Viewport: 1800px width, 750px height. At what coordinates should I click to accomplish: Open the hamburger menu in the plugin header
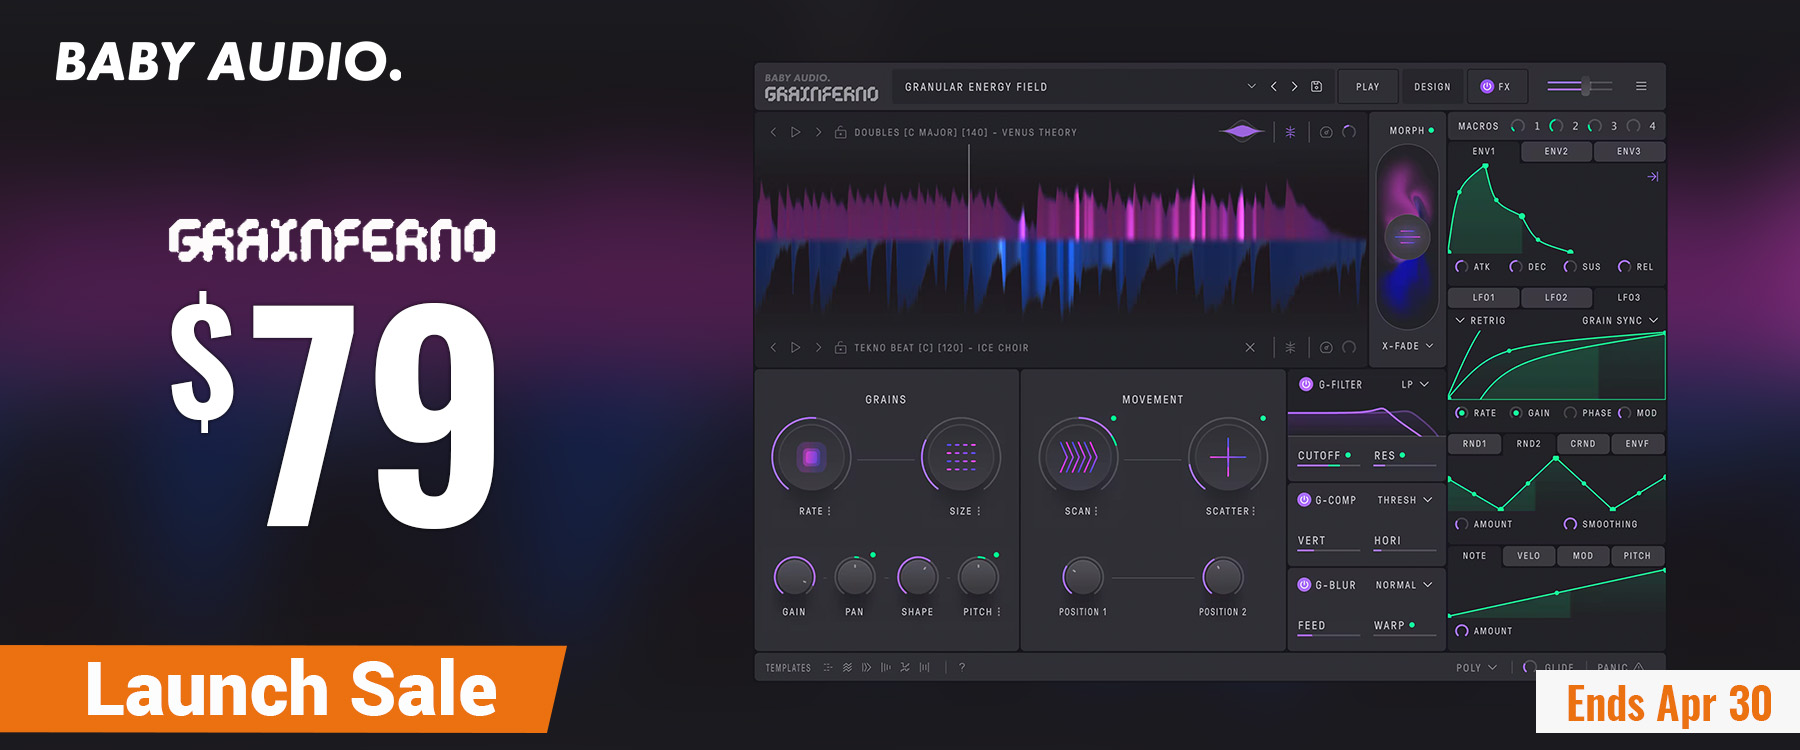tap(1641, 87)
